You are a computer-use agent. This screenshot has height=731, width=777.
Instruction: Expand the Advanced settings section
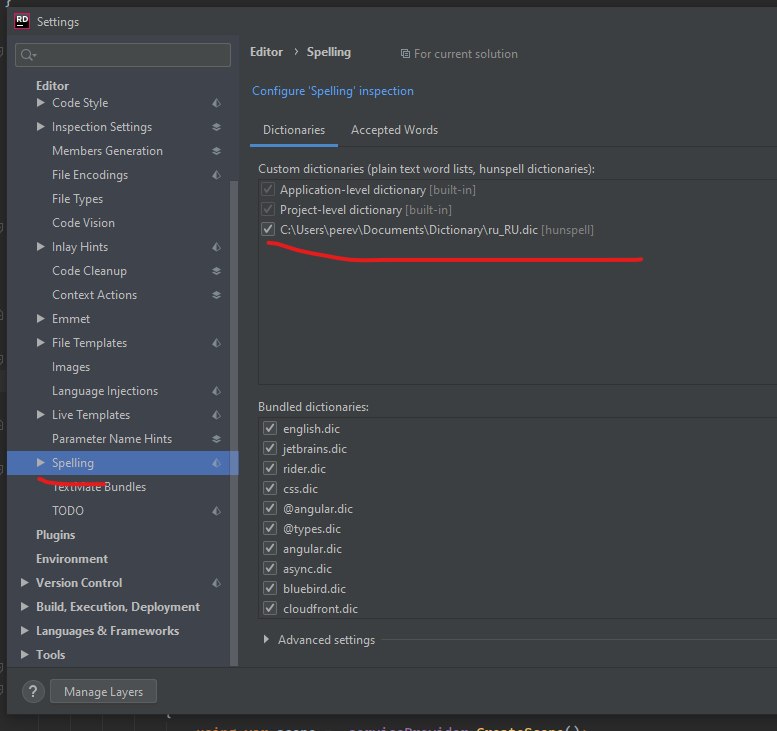click(x=266, y=639)
